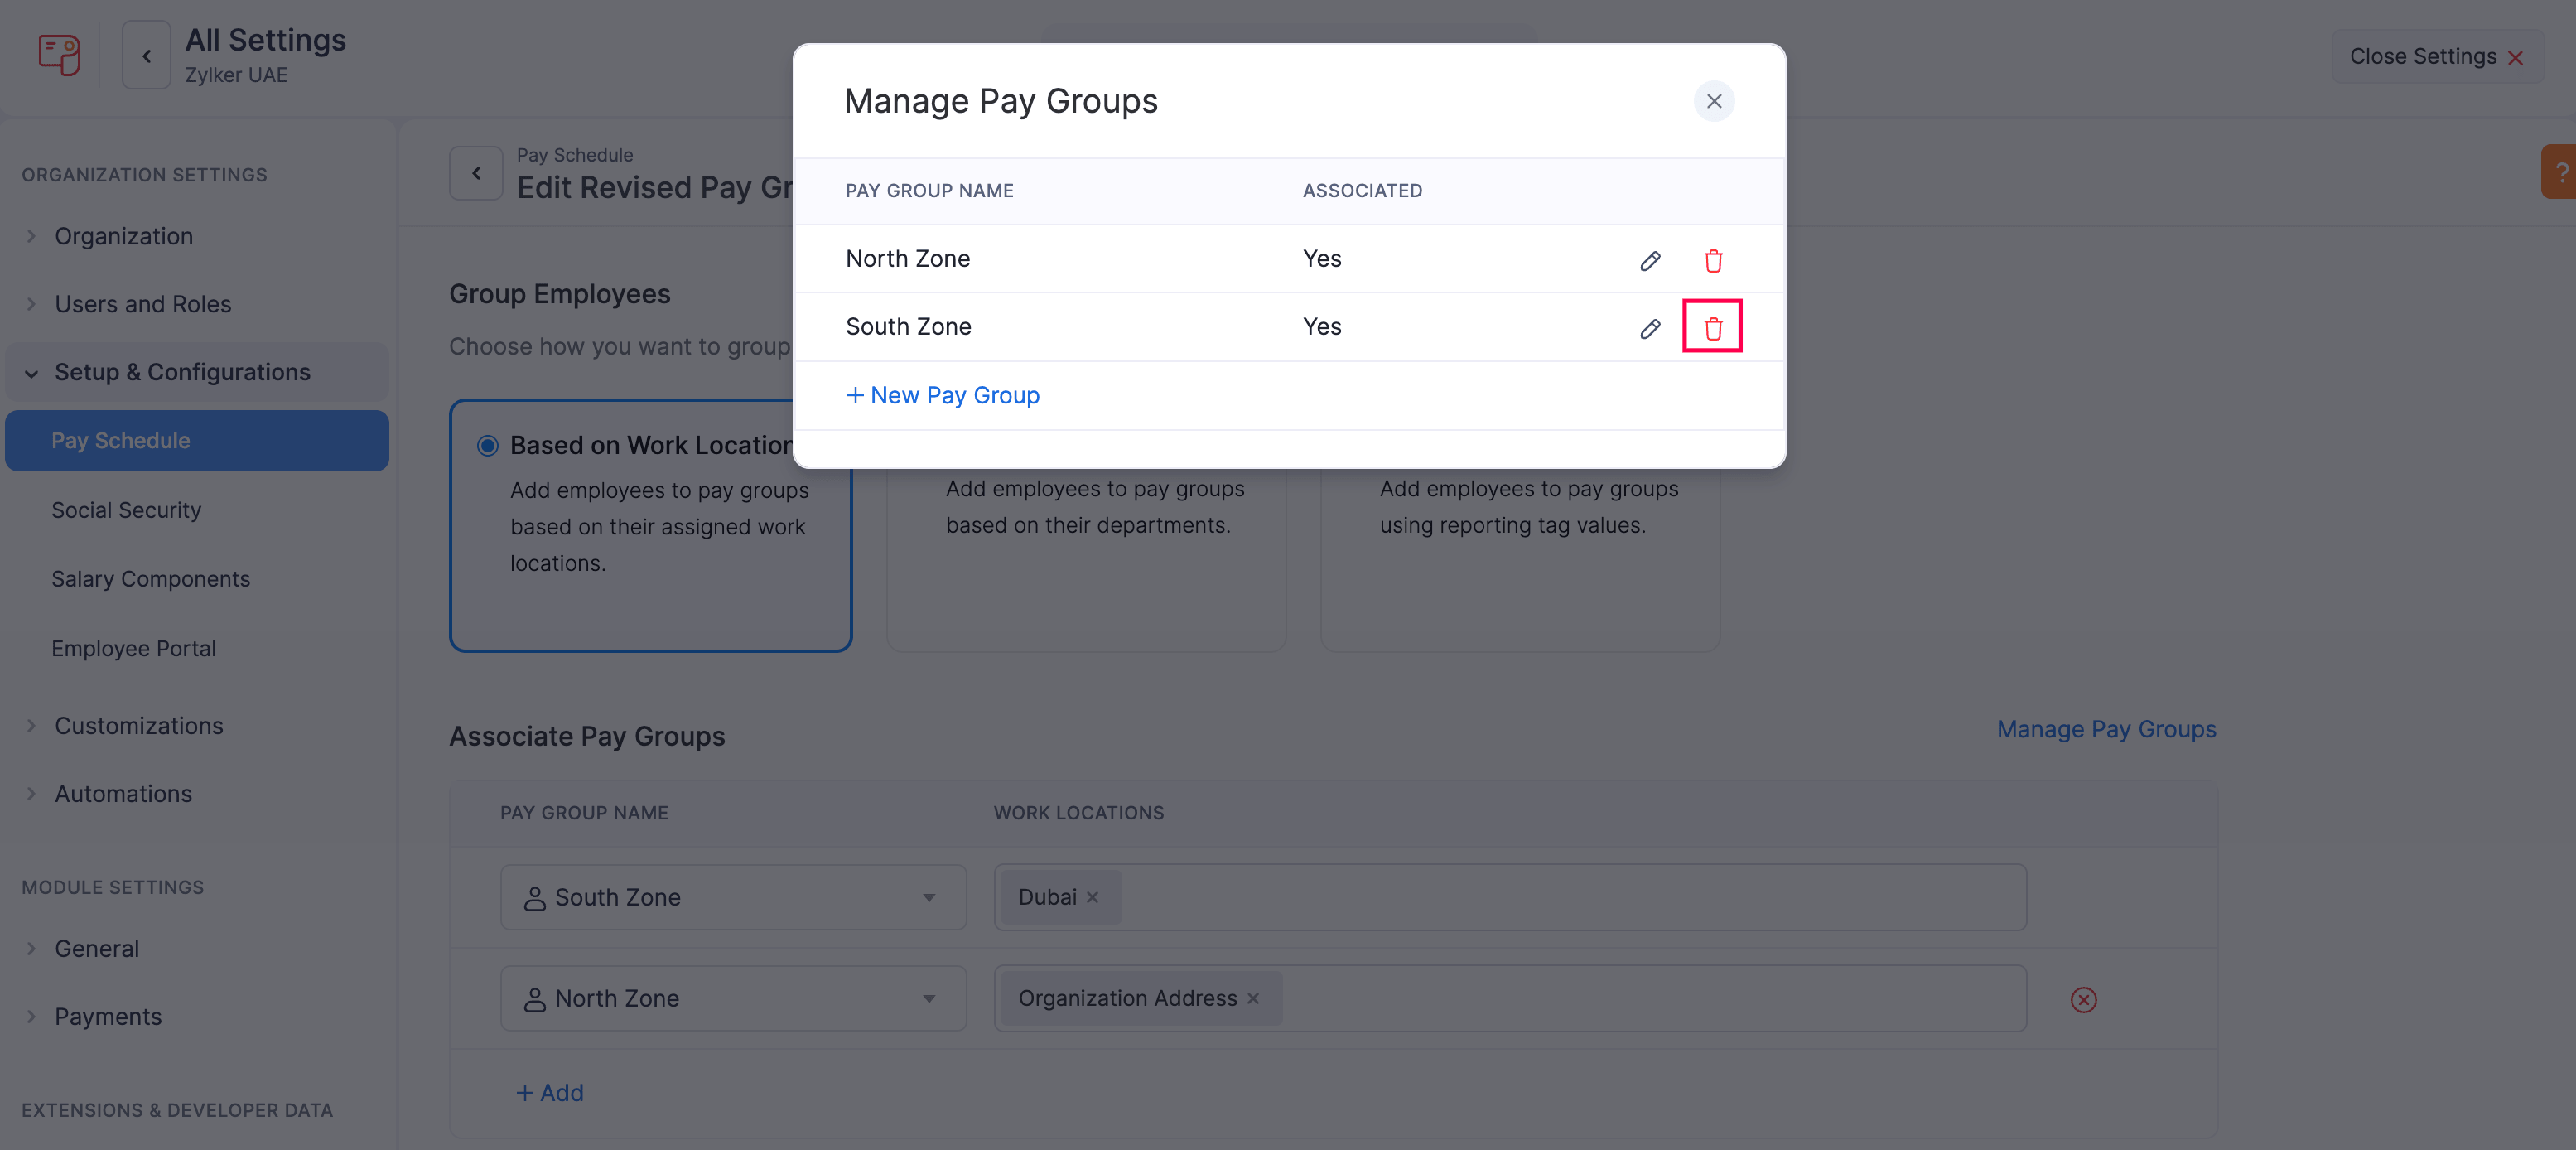Select Based on Work Location option

[487, 446]
